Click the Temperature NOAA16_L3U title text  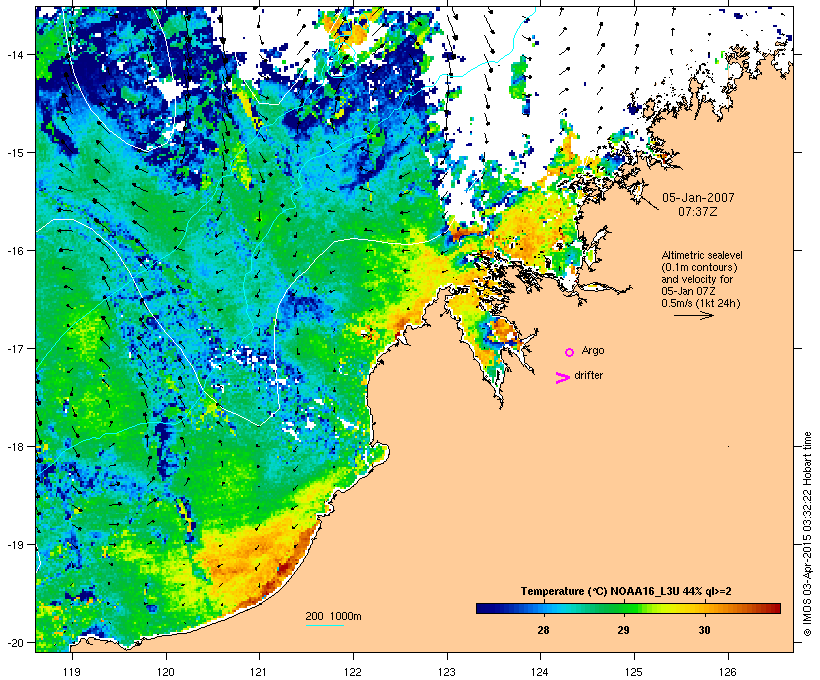[x=626, y=591]
